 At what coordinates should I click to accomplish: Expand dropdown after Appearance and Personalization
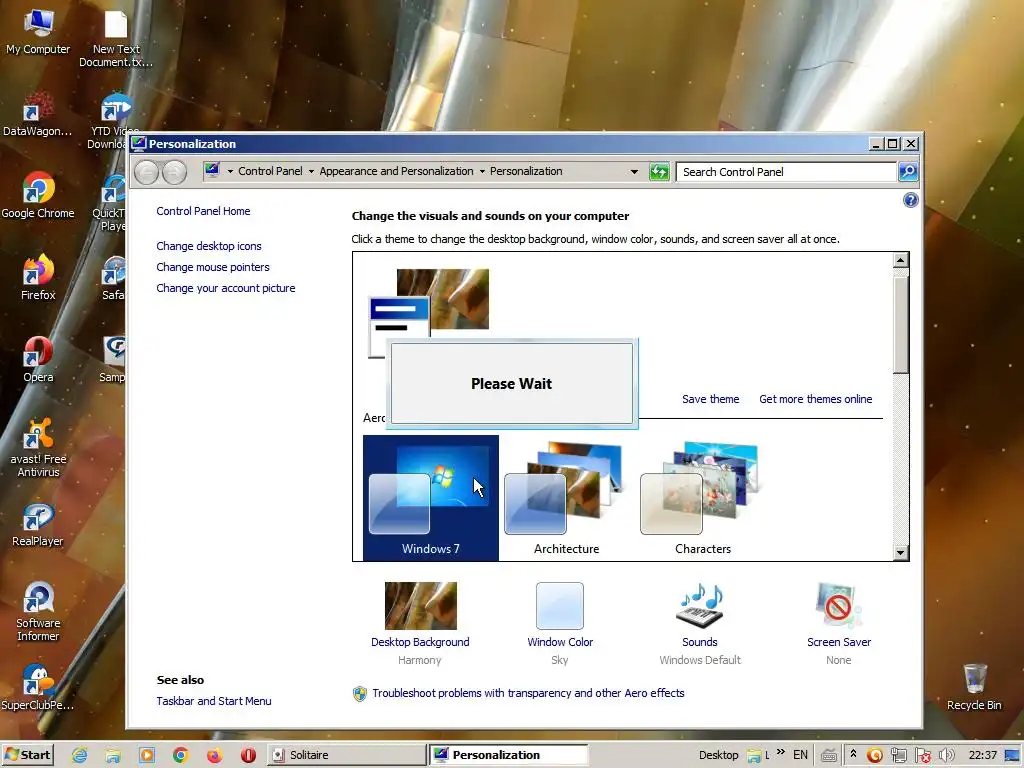[x=482, y=172]
